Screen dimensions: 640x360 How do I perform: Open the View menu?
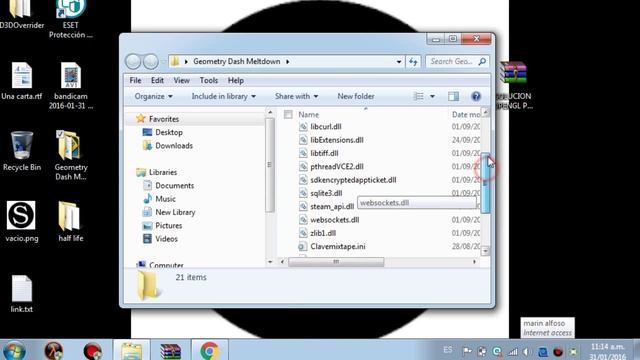pos(181,80)
